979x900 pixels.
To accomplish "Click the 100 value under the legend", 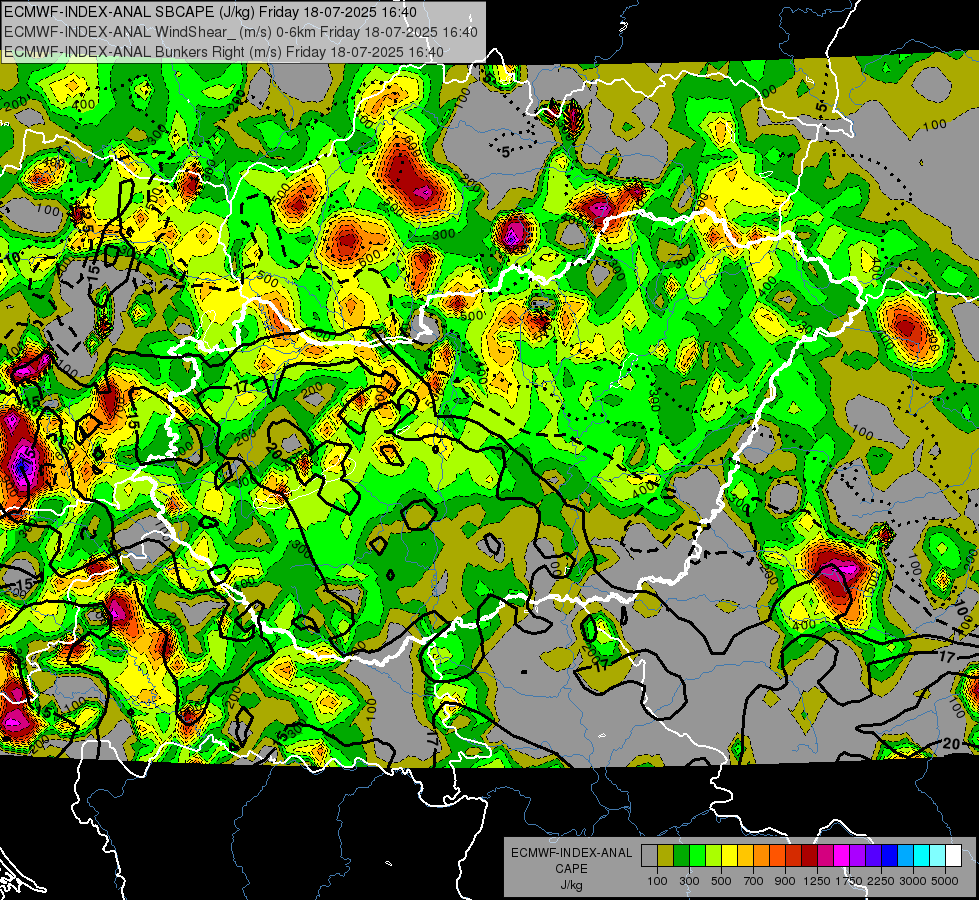I will click(x=657, y=881).
